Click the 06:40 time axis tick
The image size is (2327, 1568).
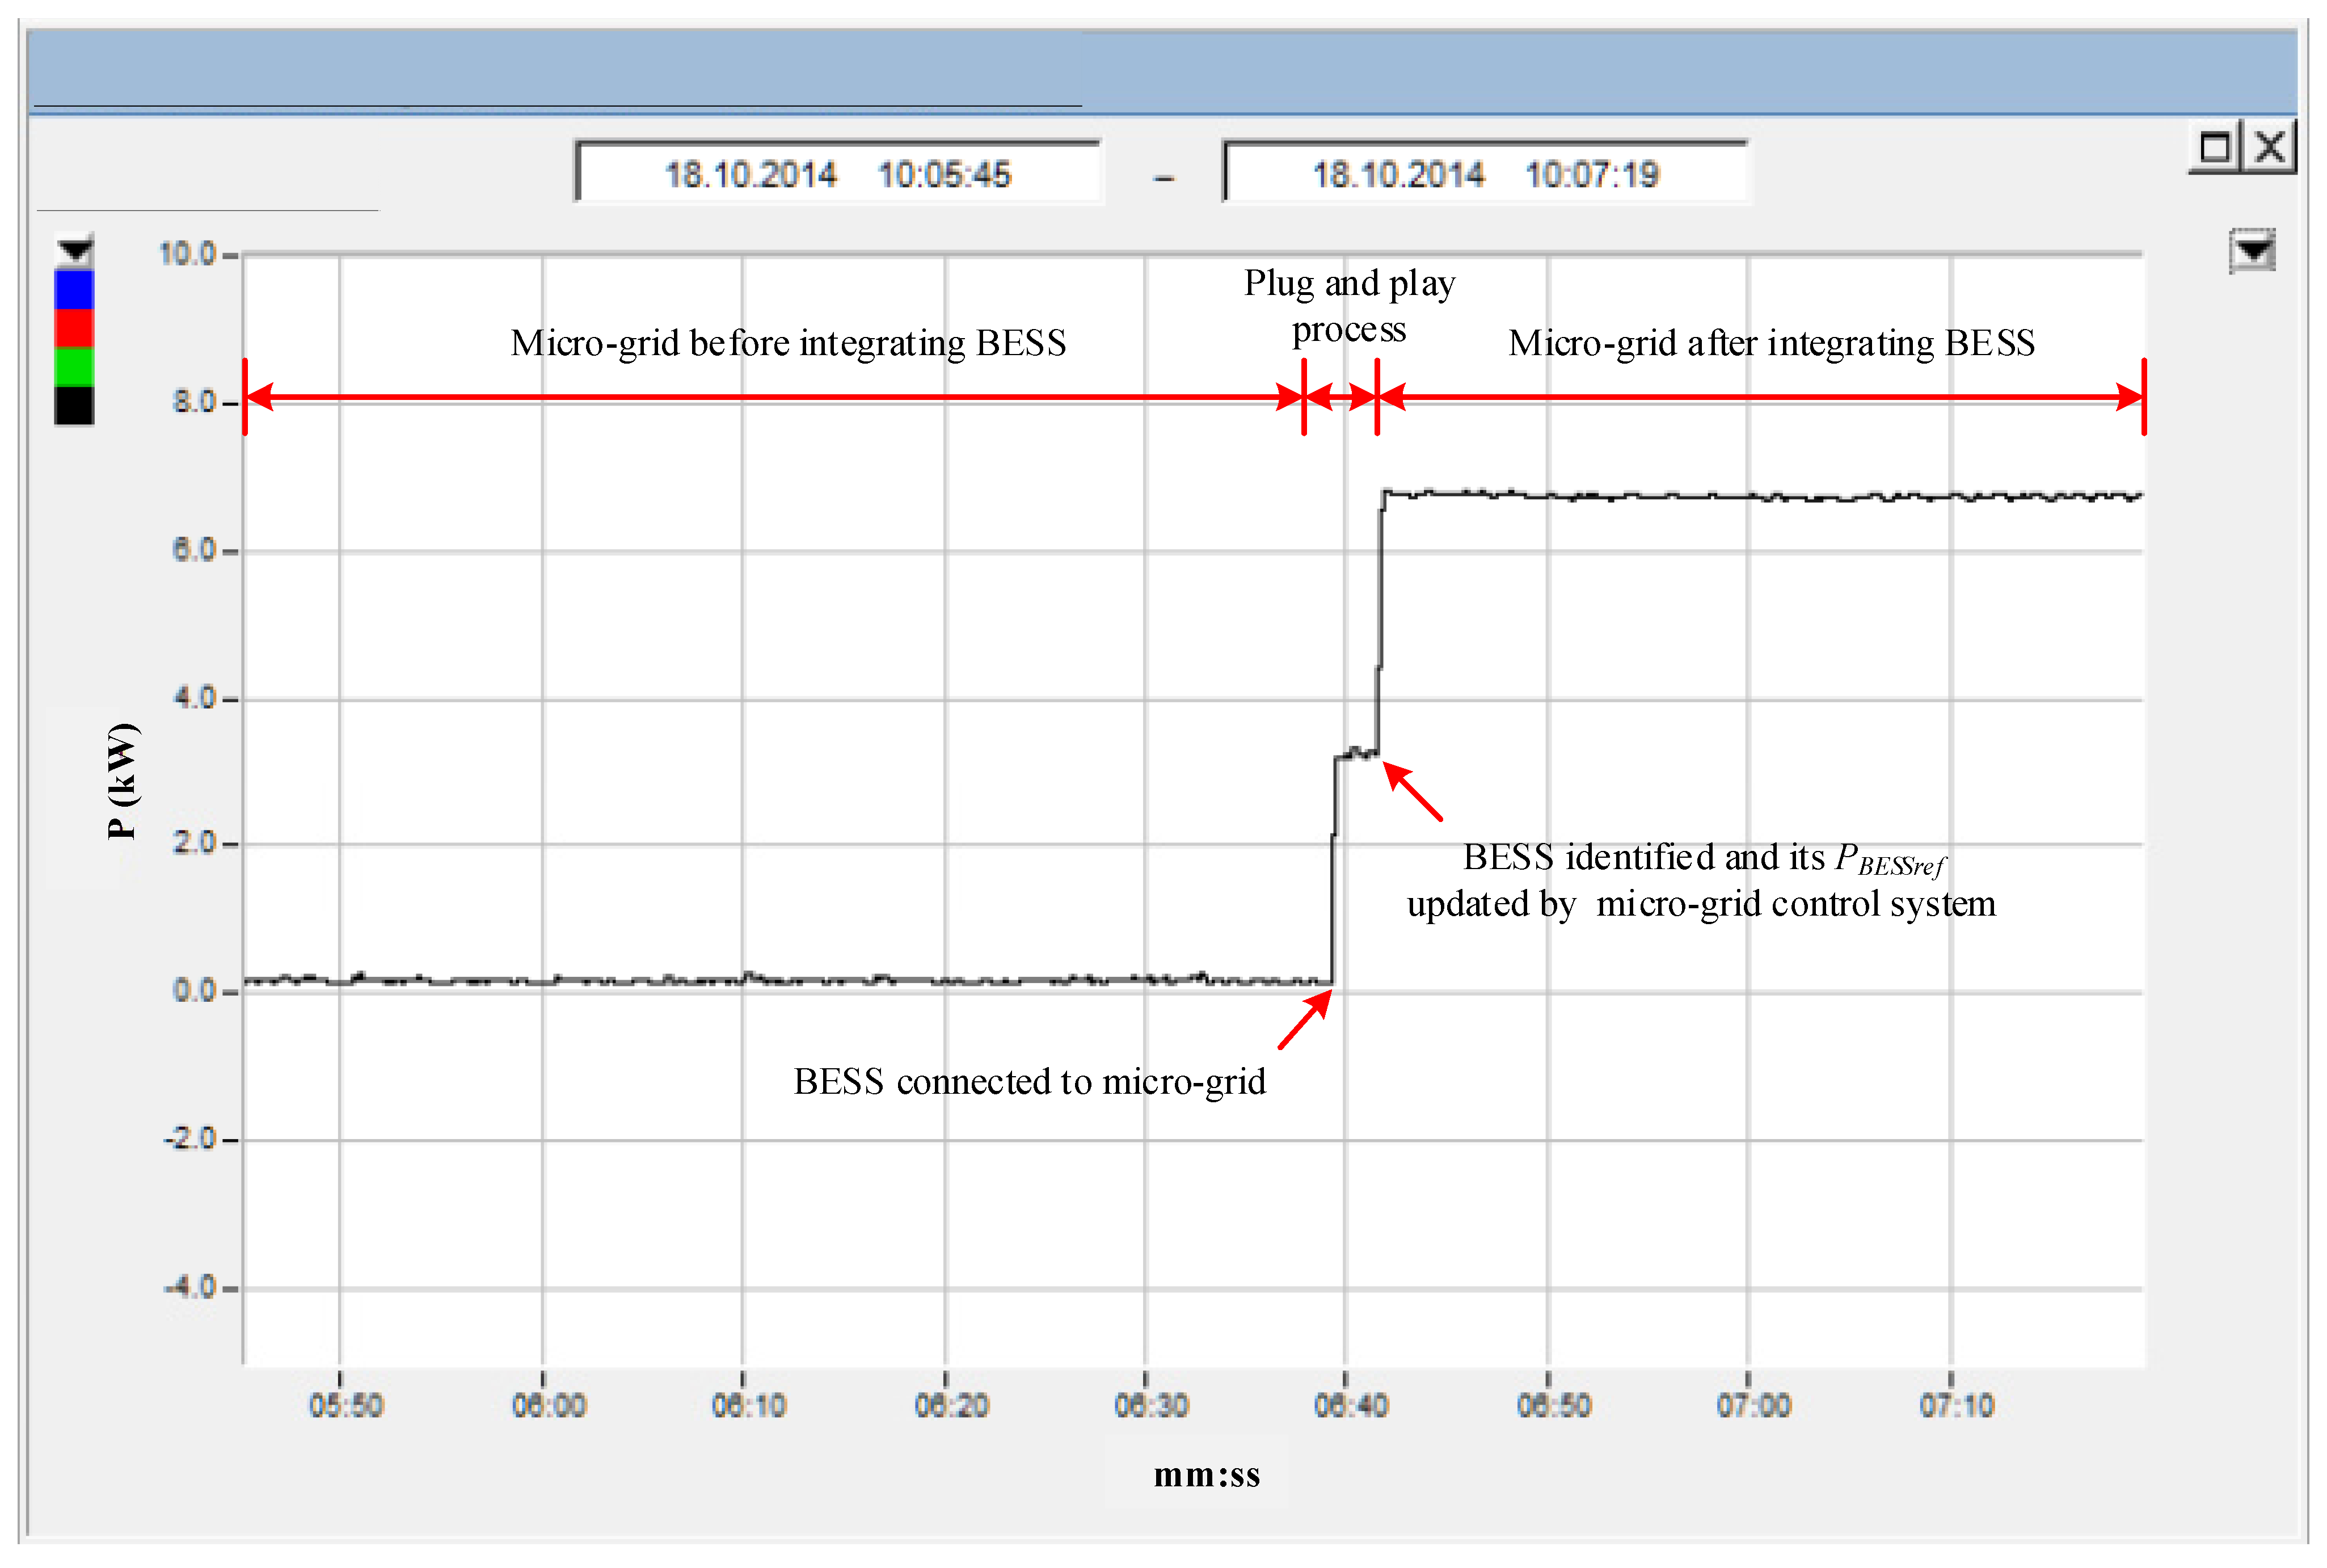point(1351,1405)
